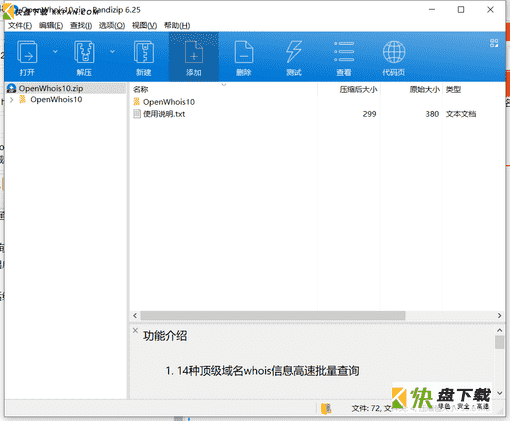The width and height of the screenshot is (510, 421).
Task: Click the folder icon in file list
Action: pos(136,102)
